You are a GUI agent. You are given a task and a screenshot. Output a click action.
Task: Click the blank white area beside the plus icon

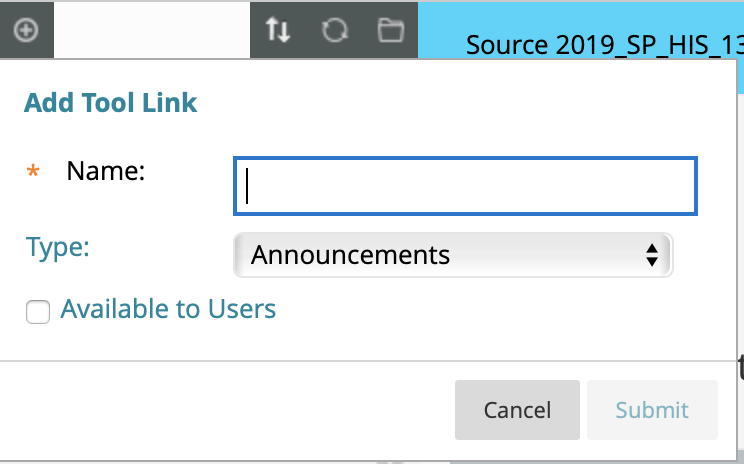click(x=152, y=30)
